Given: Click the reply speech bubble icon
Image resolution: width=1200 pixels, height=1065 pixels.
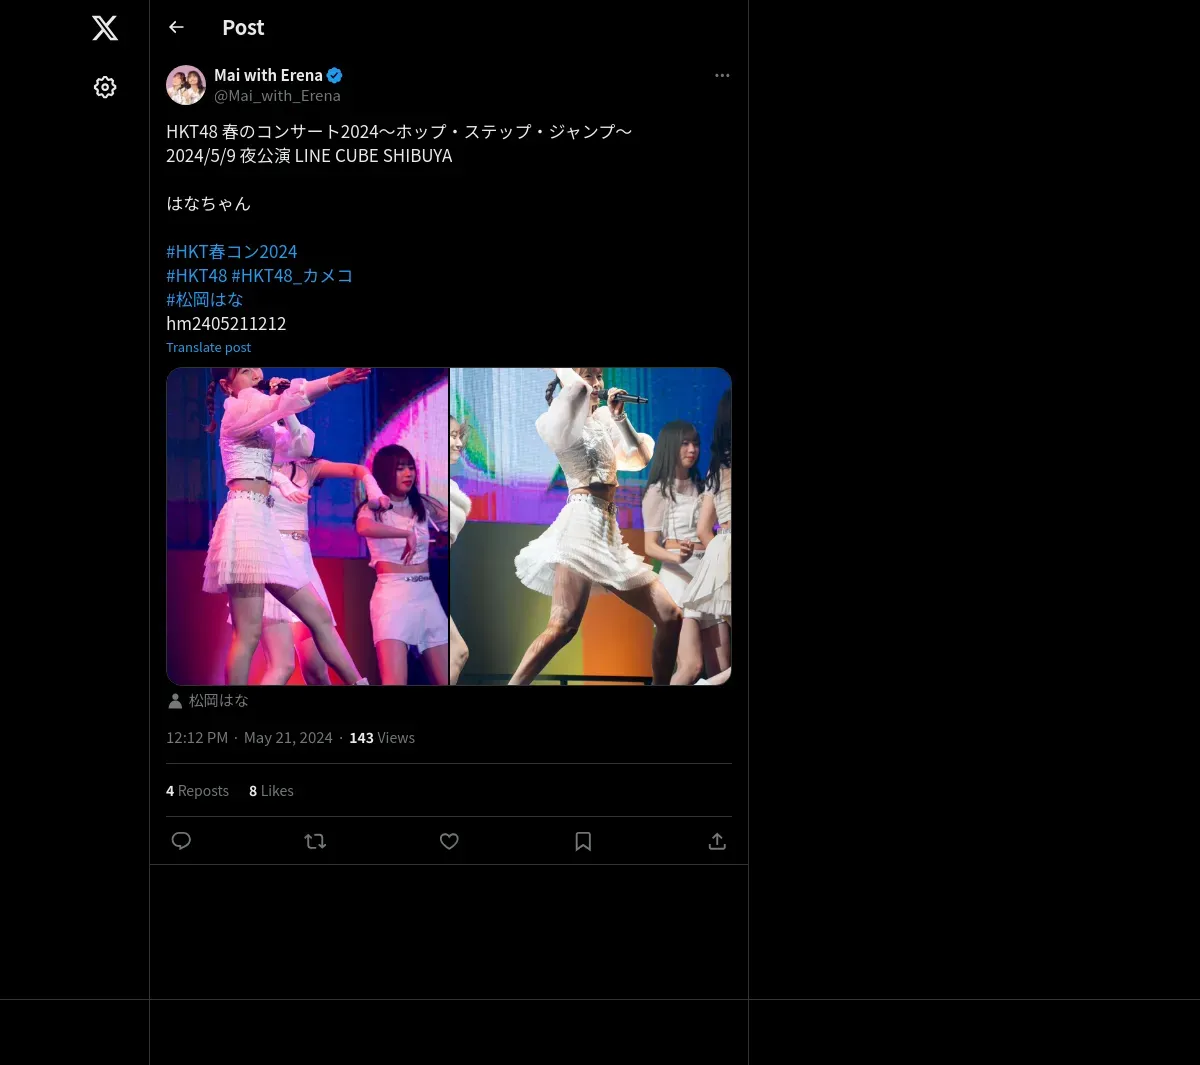Looking at the screenshot, I should (x=181, y=841).
